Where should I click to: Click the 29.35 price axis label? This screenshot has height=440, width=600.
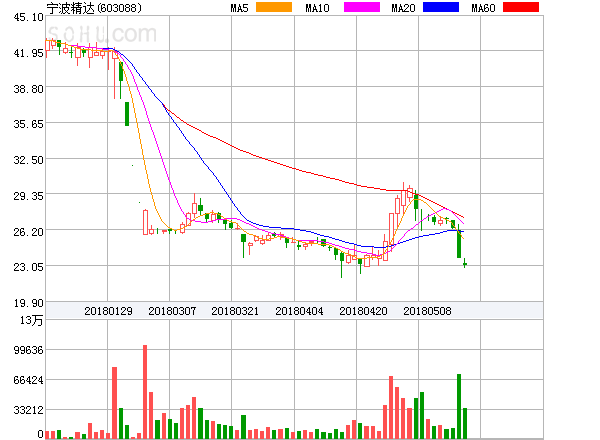click(x=29, y=196)
